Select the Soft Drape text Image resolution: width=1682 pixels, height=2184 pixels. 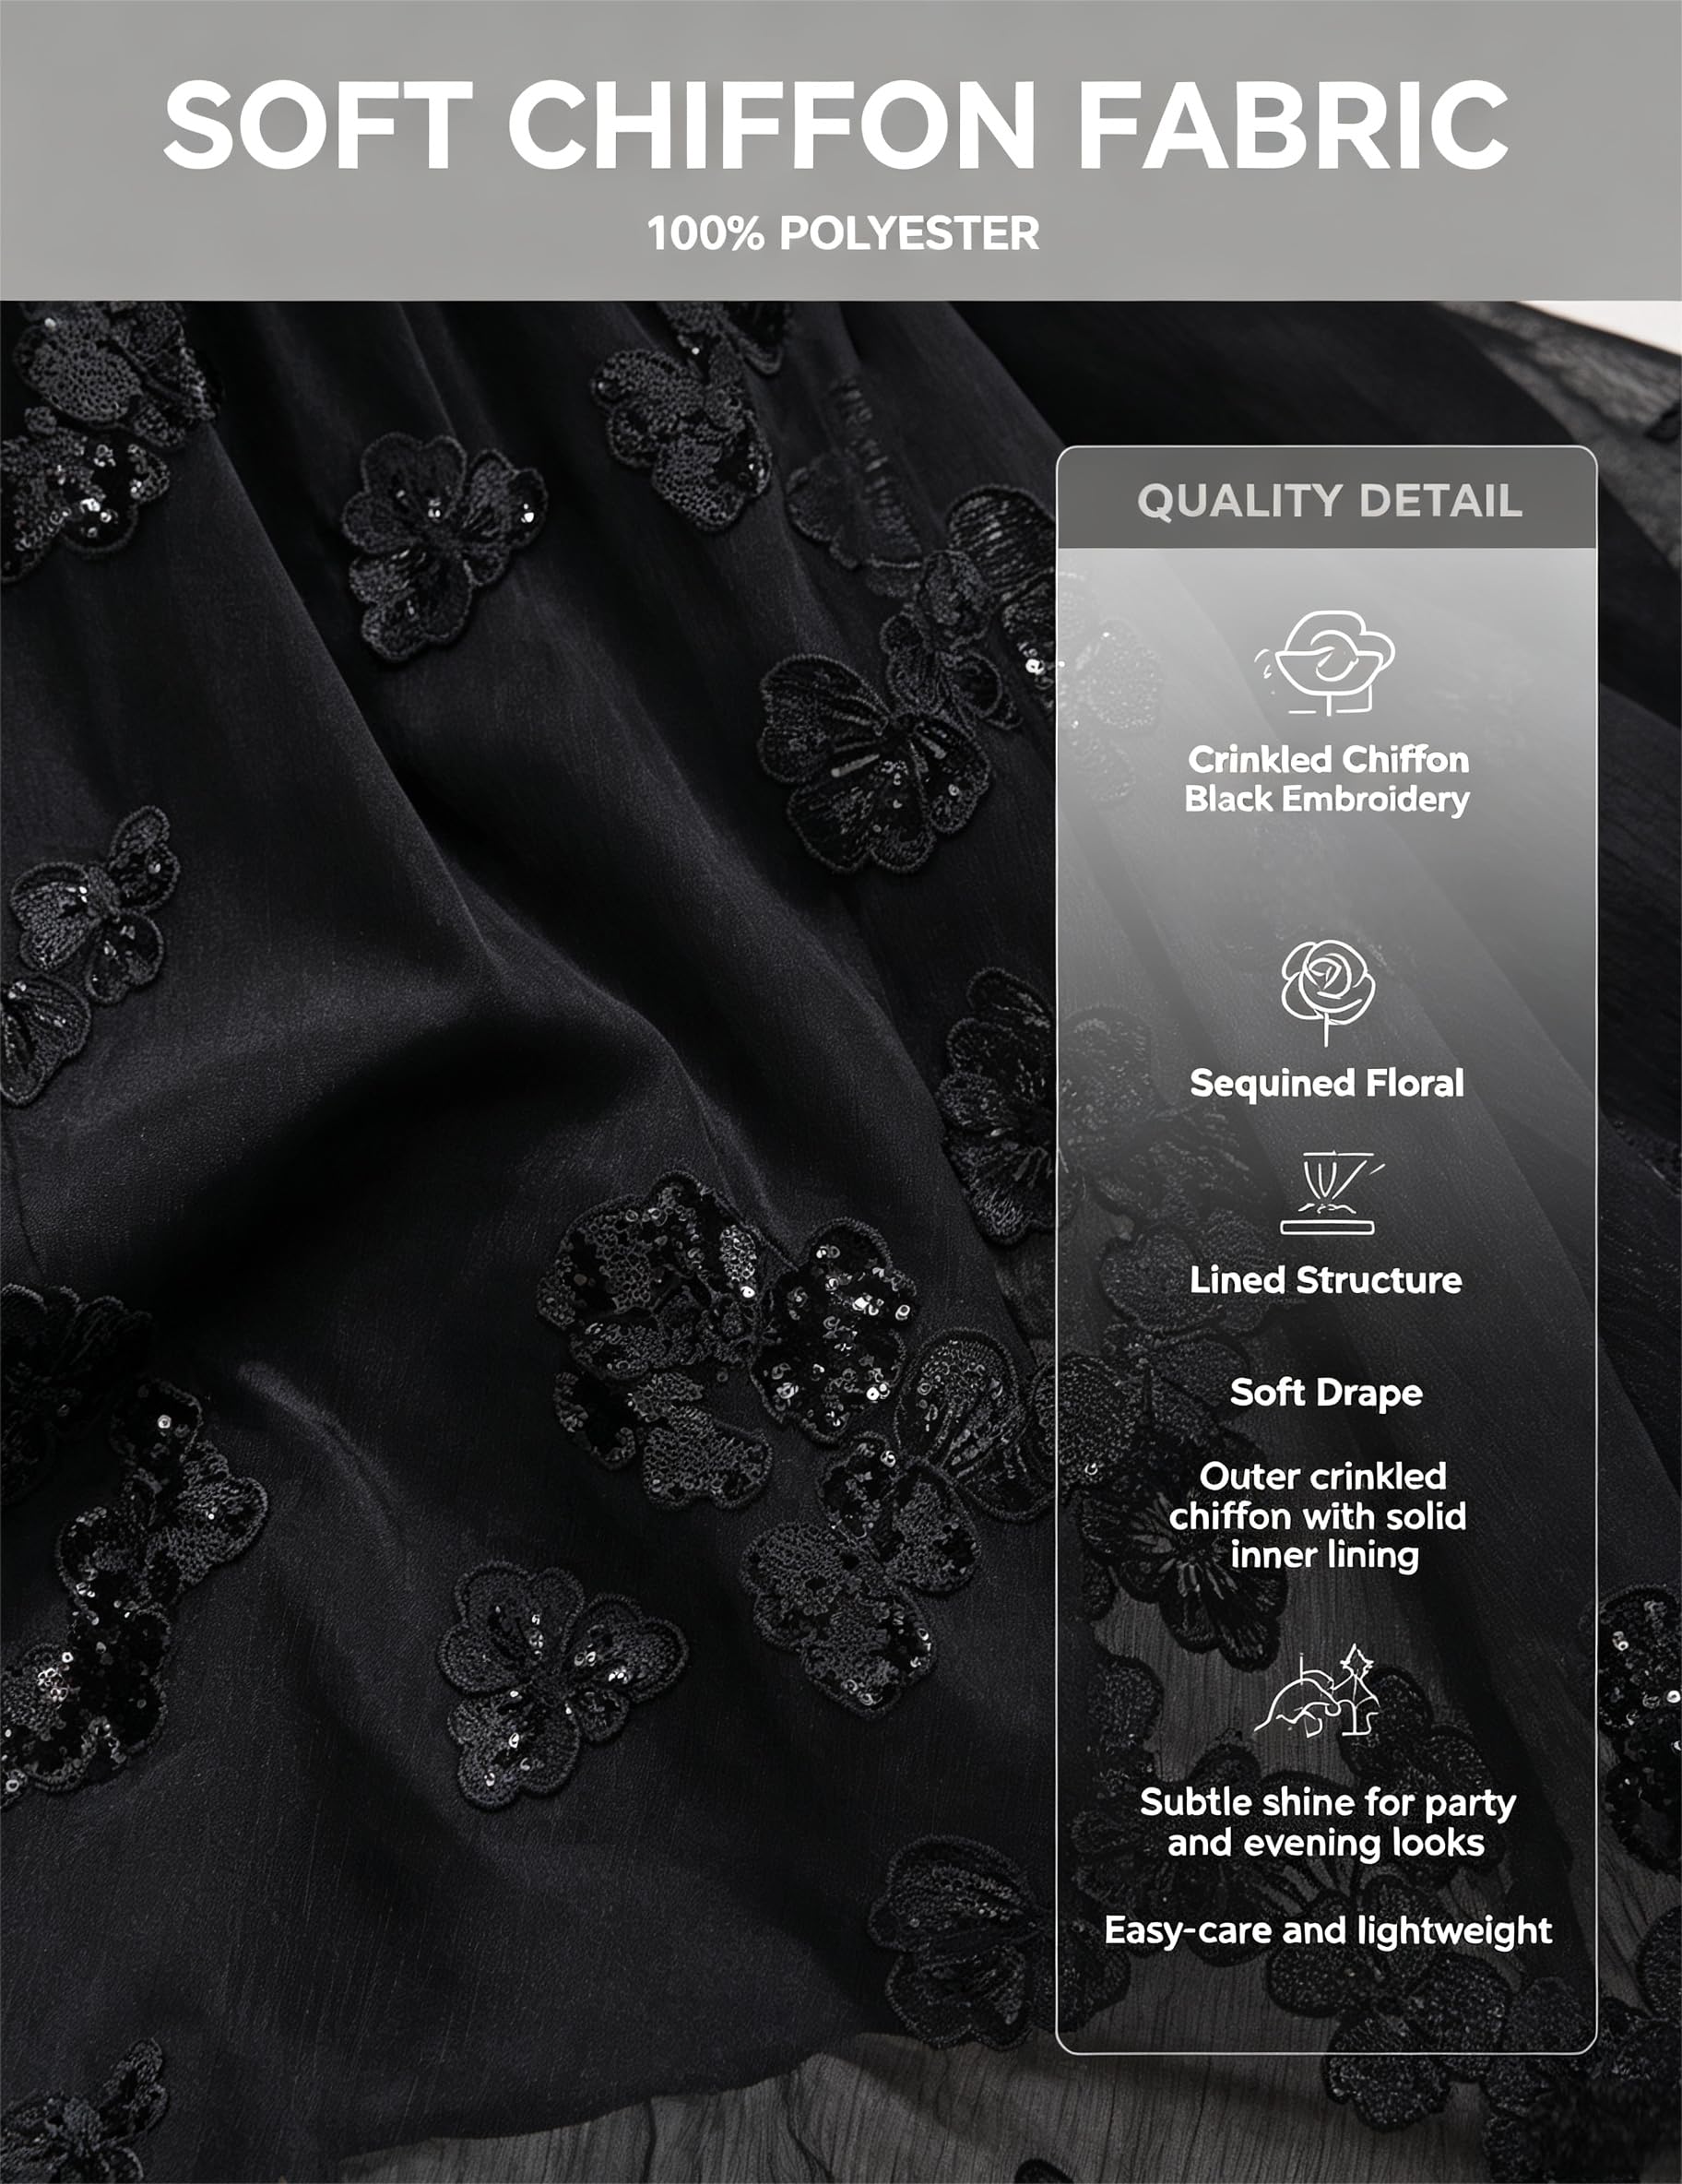click(1326, 1392)
